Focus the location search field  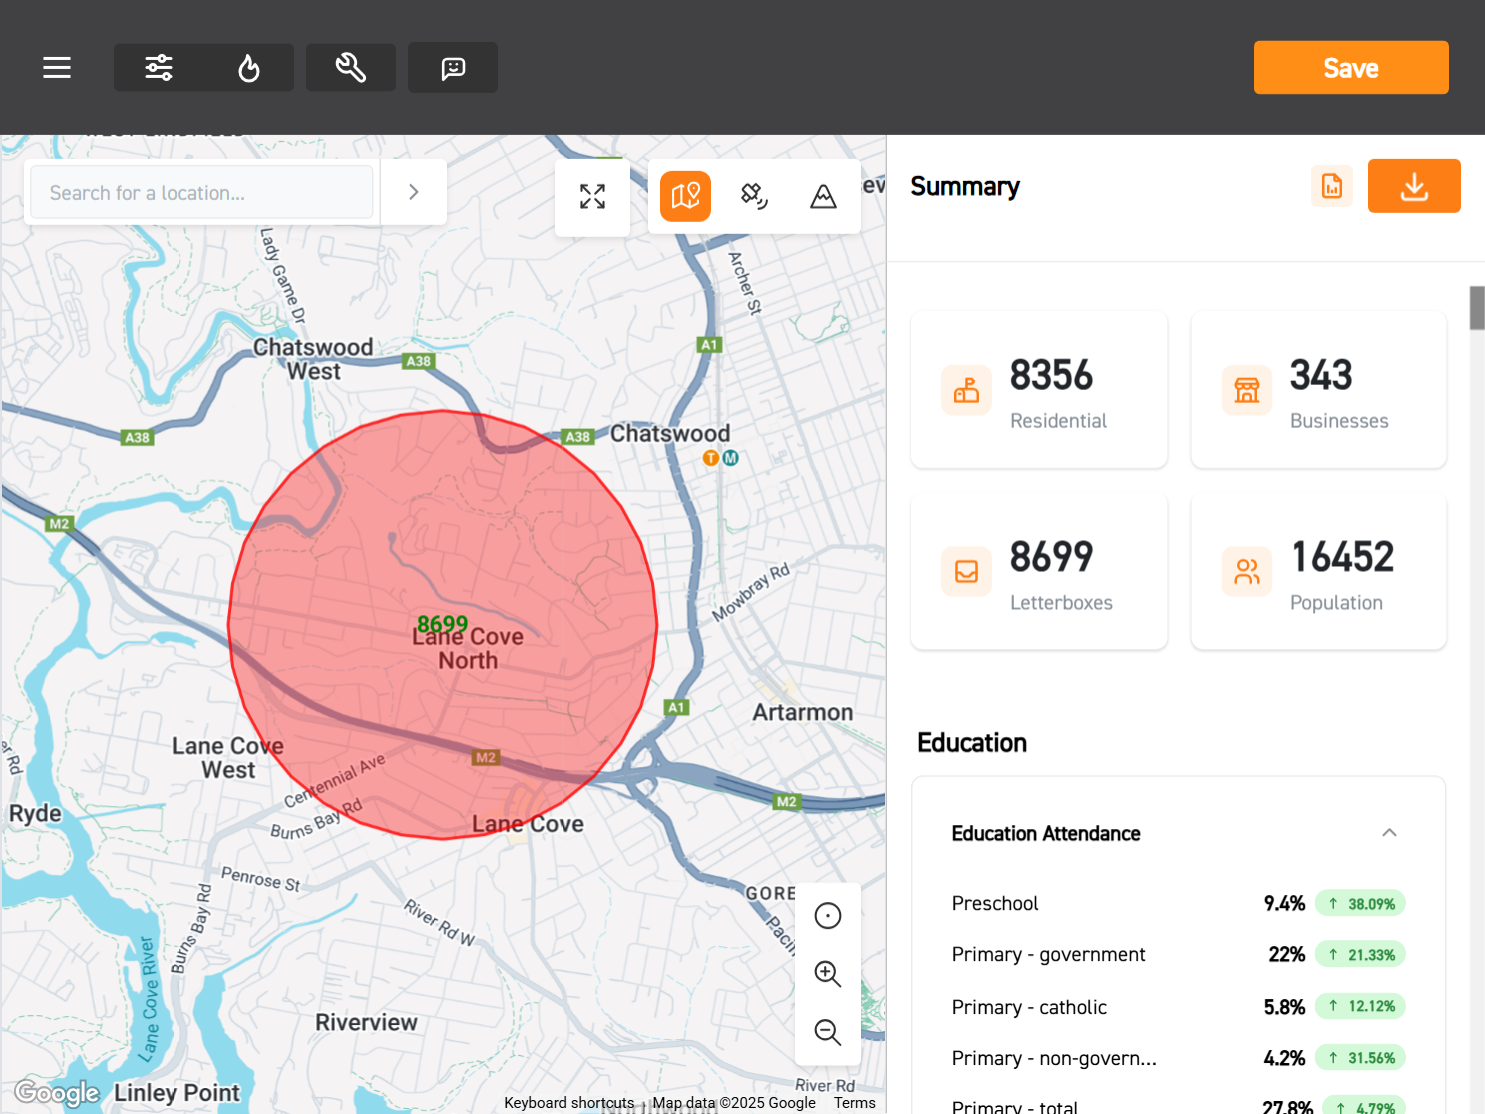click(x=201, y=192)
